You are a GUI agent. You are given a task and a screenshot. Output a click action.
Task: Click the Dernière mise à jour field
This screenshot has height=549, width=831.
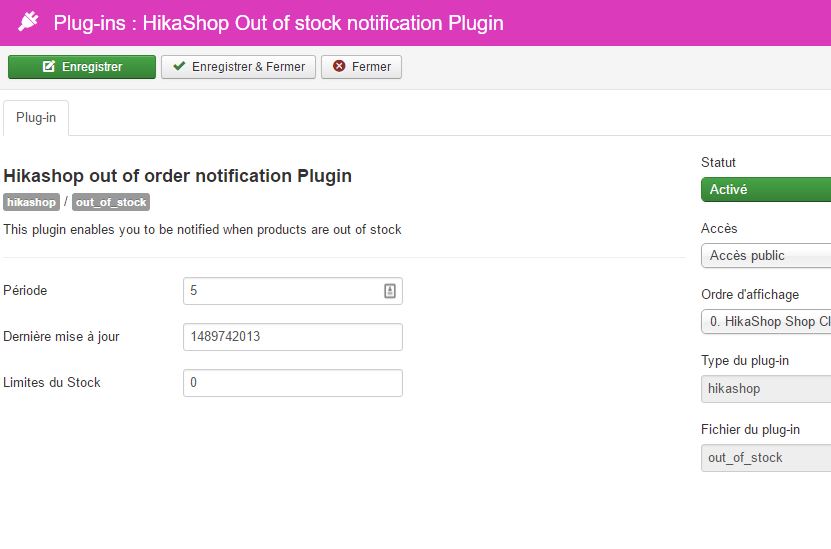tap(292, 337)
